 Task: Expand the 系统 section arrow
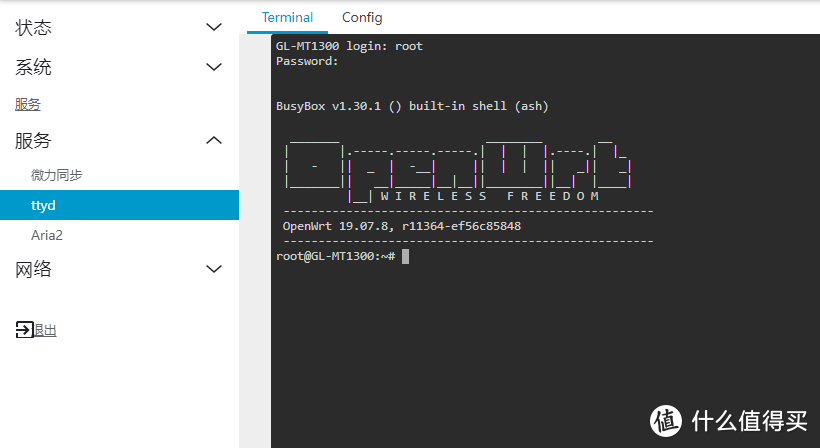pyautogui.click(x=213, y=67)
